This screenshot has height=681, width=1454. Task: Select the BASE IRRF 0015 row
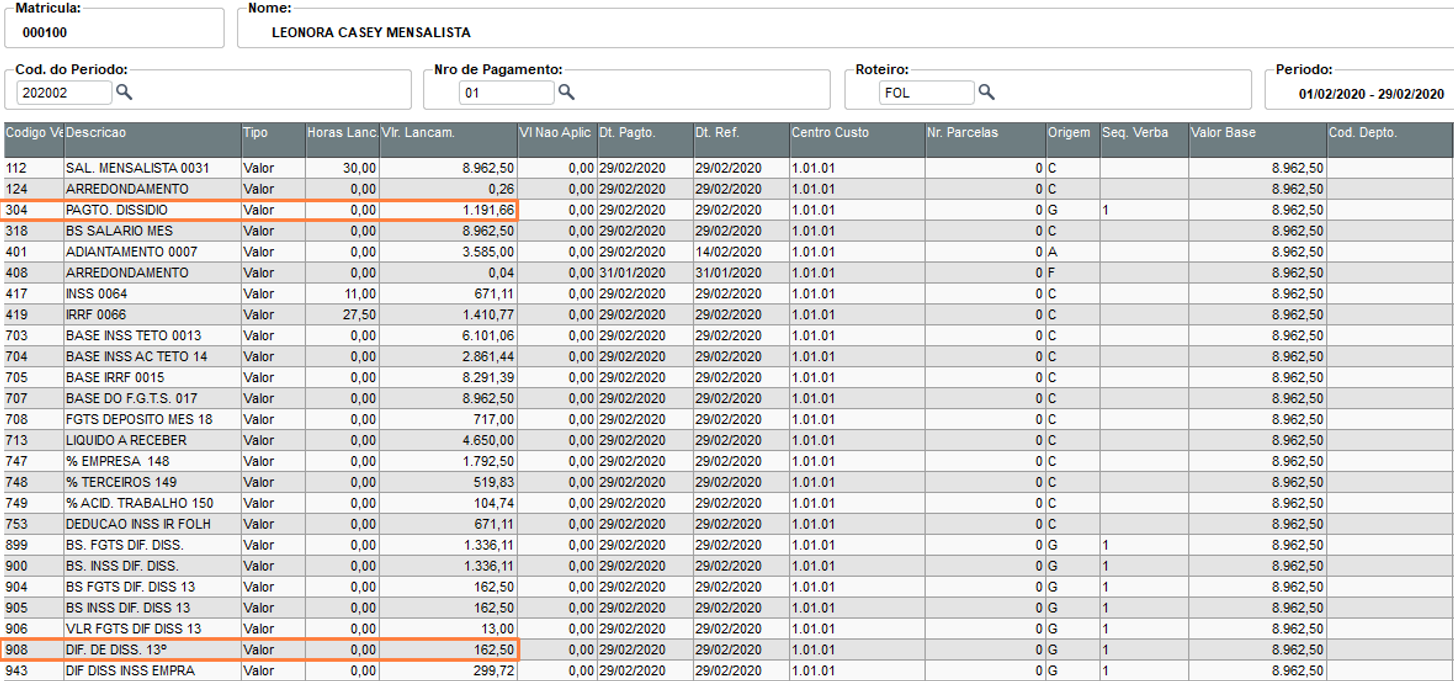(727, 377)
